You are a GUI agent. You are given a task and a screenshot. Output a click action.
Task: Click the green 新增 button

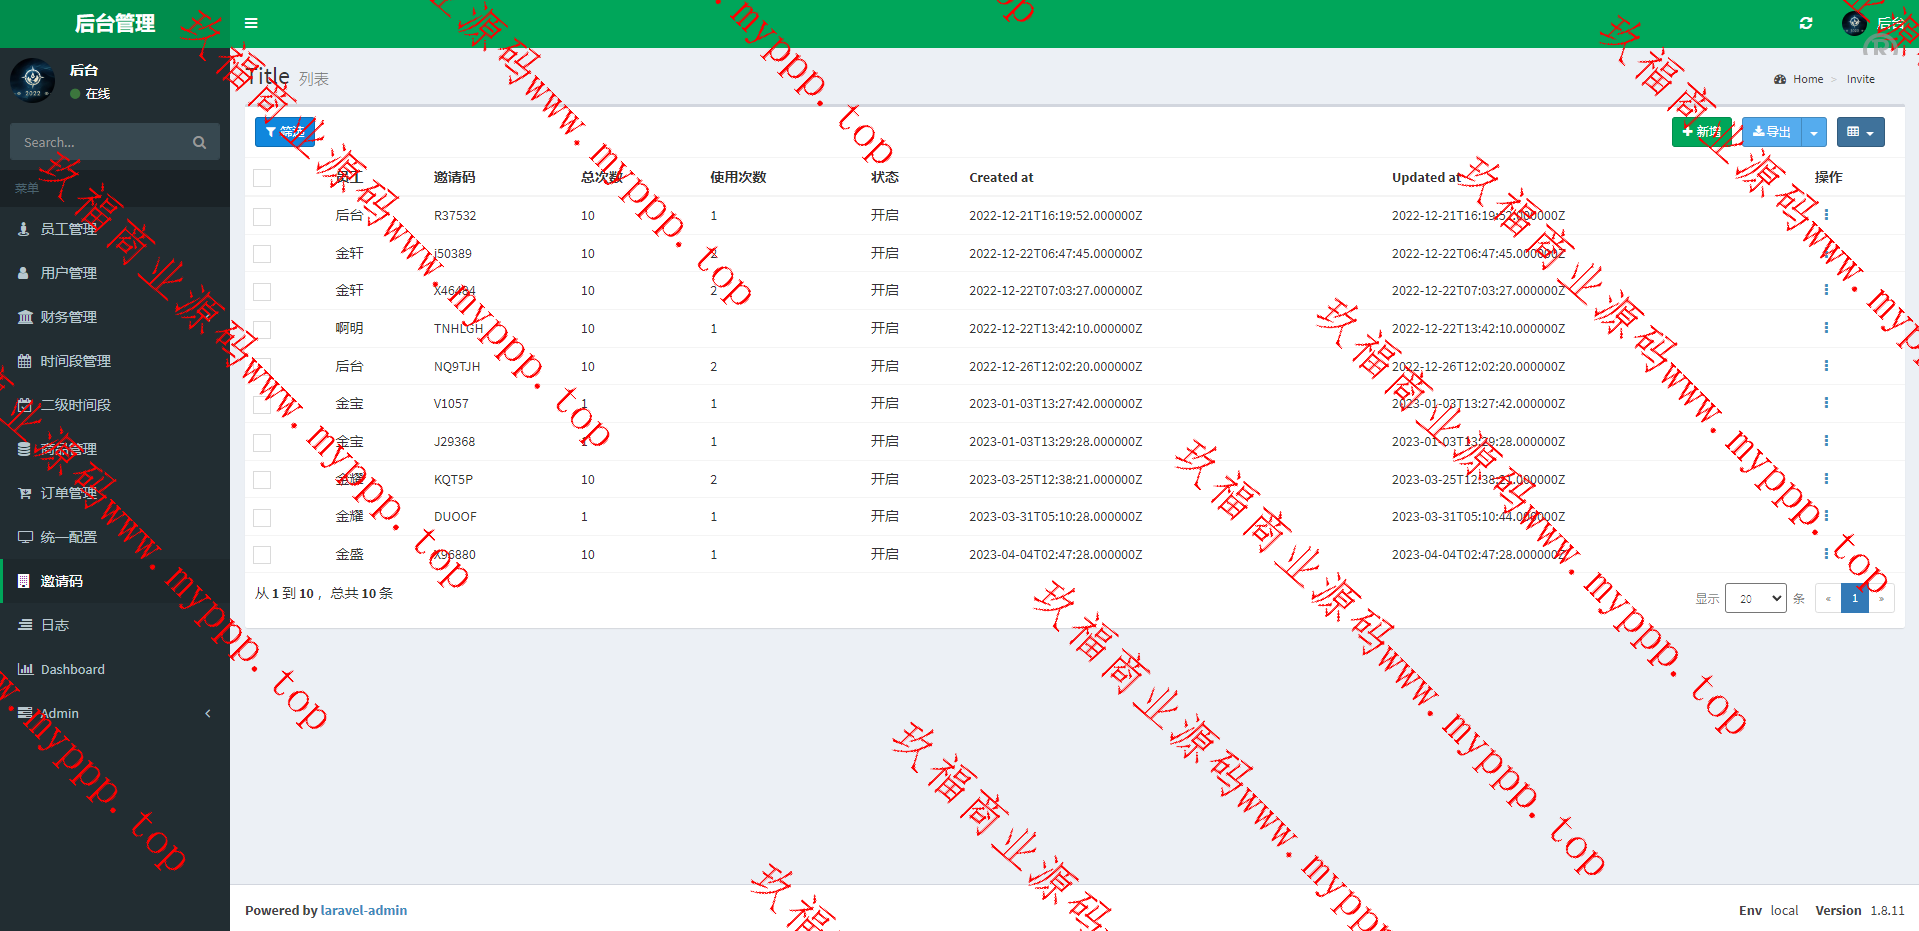(x=1701, y=132)
